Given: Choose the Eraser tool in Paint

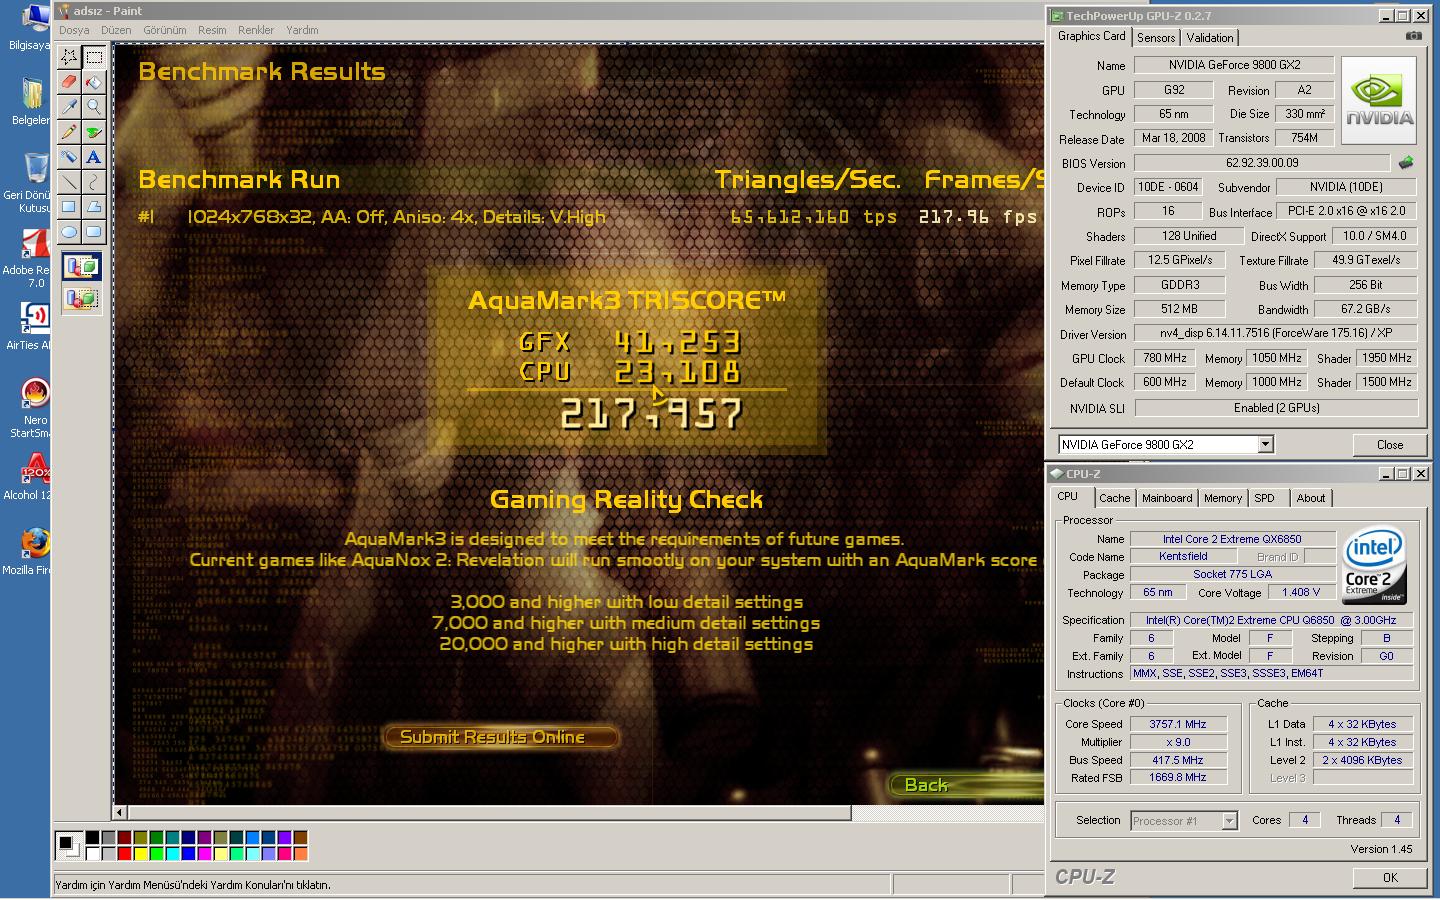Looking at the screenshot, I should [69, 82].
